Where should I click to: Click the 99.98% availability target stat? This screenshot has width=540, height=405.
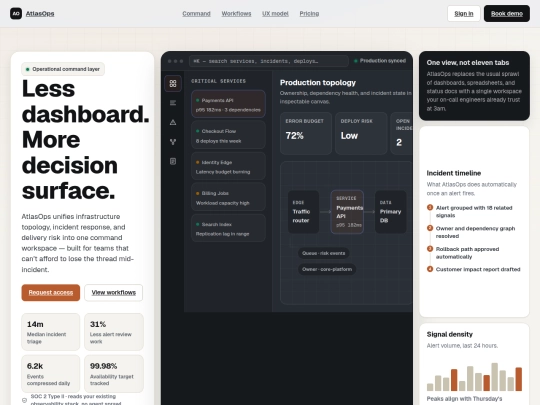coord(114,374)
